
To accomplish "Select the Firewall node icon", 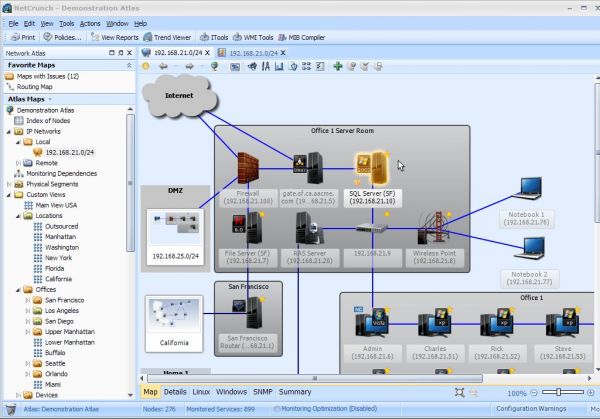I will [248, 168].
